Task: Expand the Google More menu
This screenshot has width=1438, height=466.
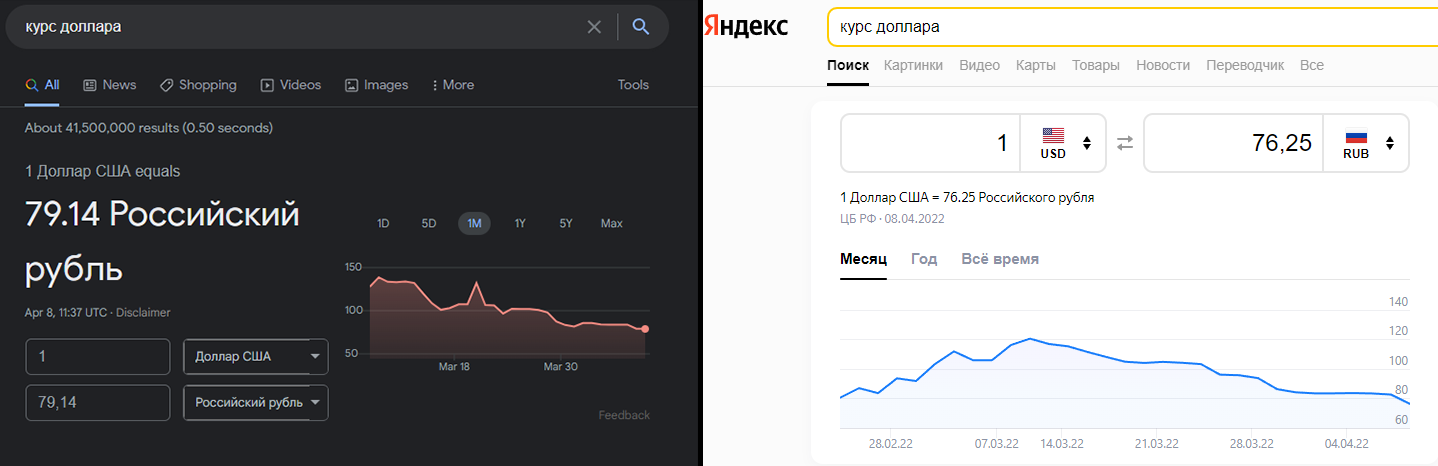Action: [453, 85]
